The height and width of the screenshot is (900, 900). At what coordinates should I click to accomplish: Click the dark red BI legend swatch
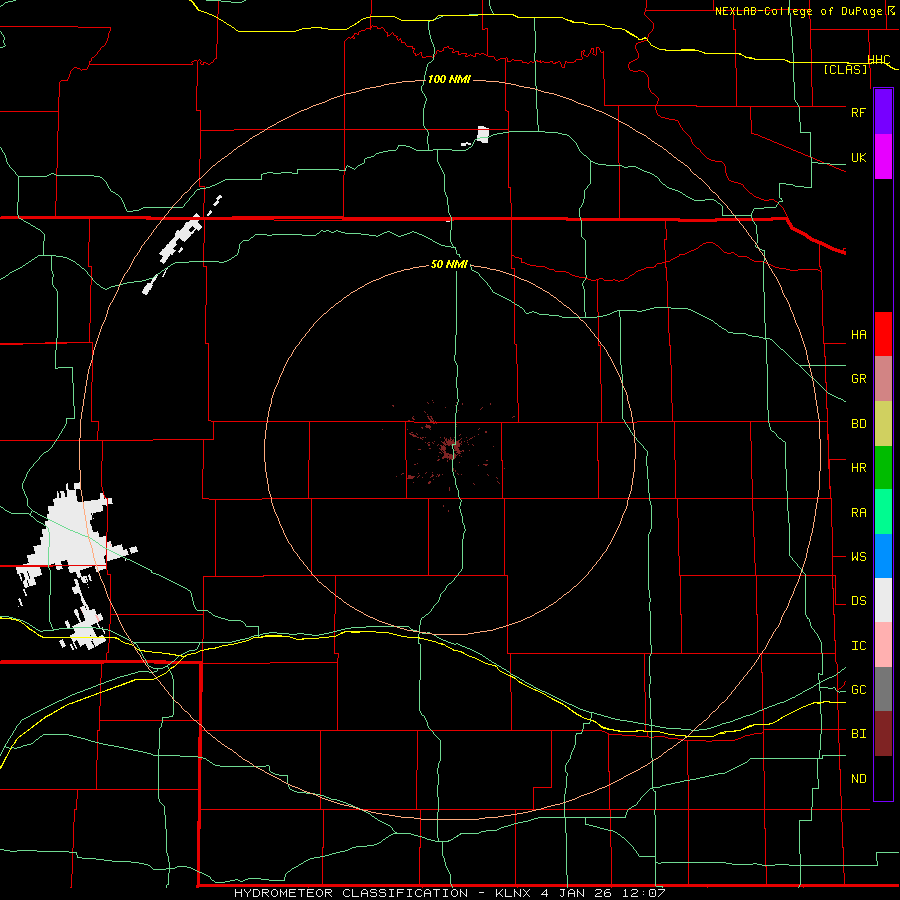(883, 734)
